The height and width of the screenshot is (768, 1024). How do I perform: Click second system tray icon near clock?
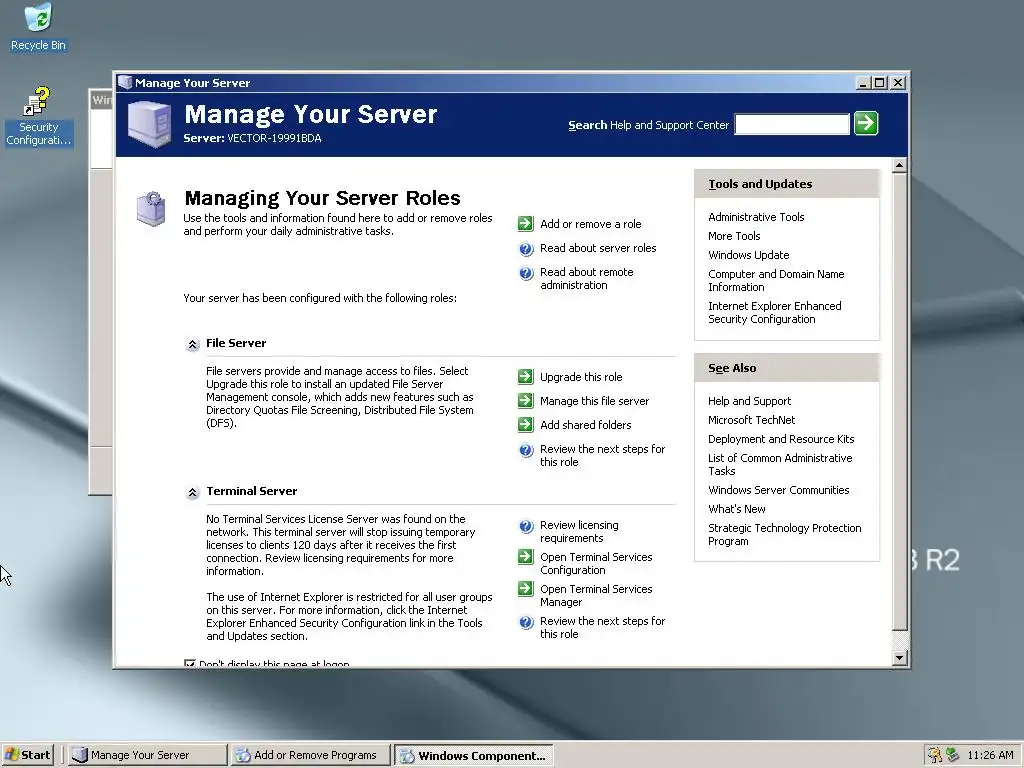952,755
